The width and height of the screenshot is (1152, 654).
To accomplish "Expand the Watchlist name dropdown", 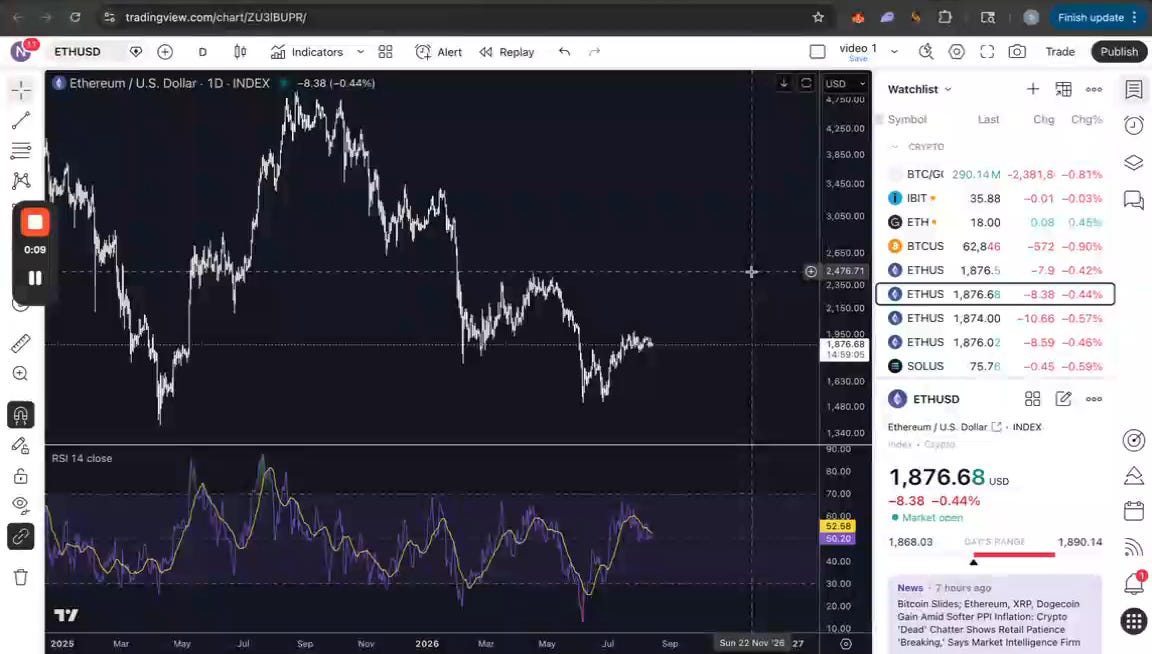I will pyautogui.click(x=920, y=89).
